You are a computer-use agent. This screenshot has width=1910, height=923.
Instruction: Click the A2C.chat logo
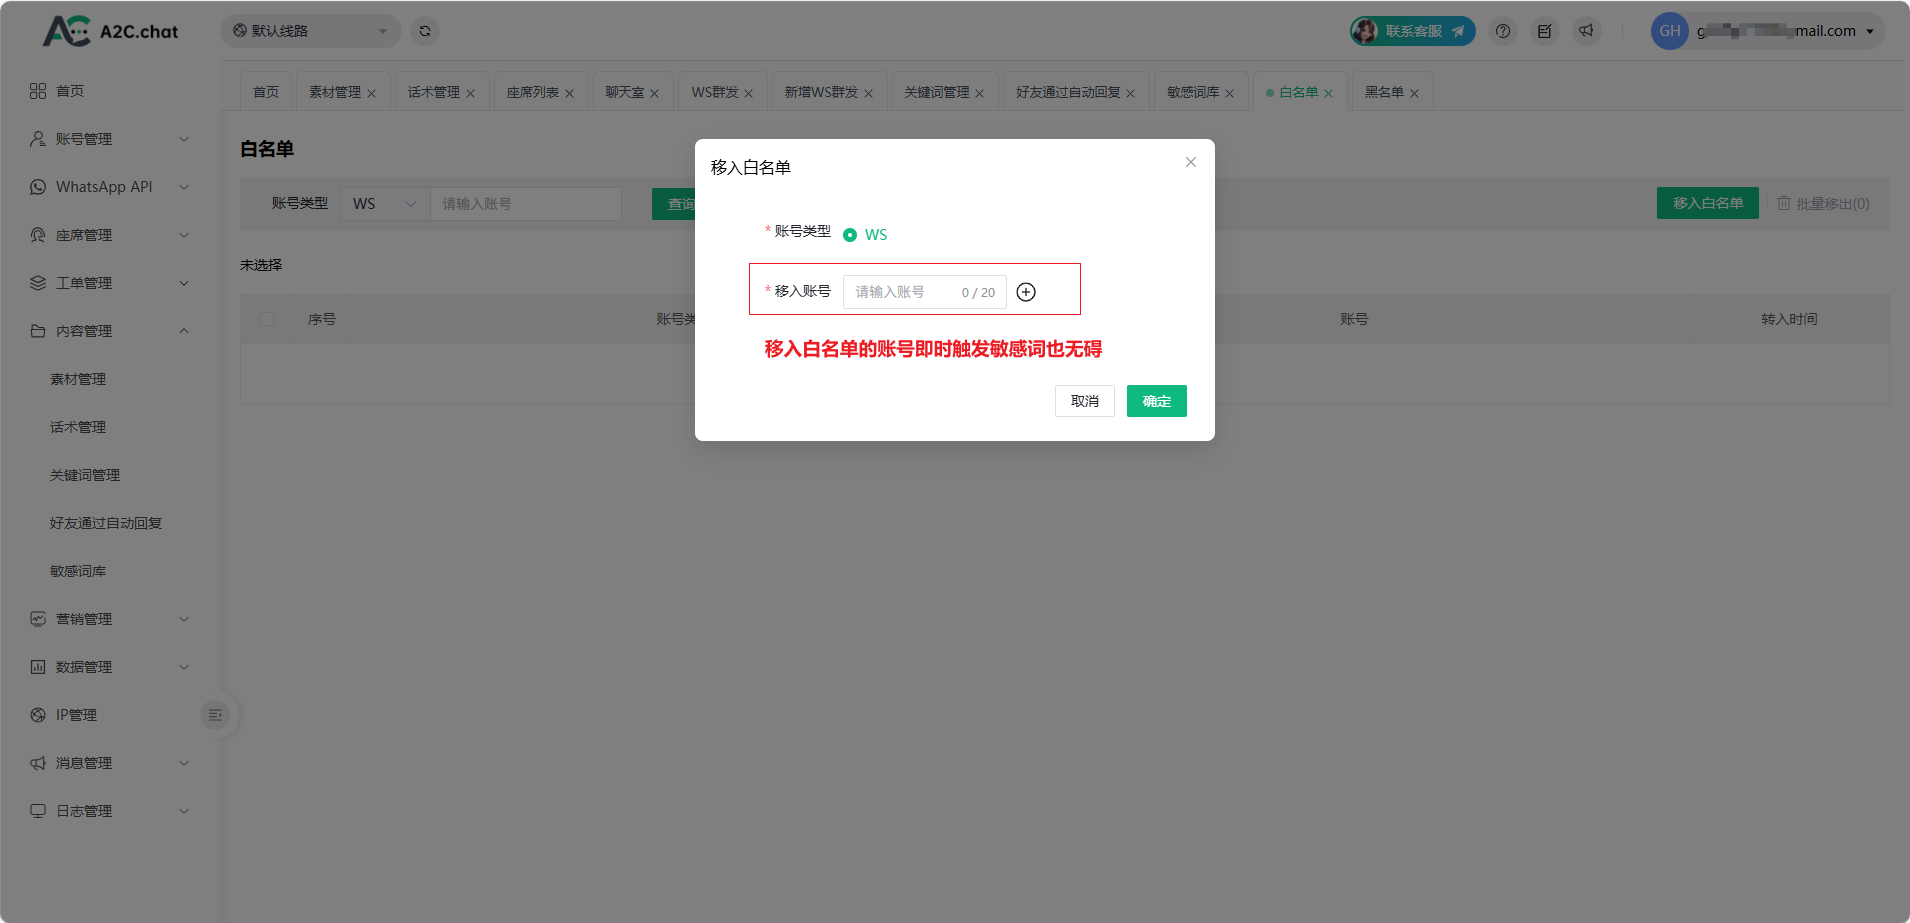point(111,31)
